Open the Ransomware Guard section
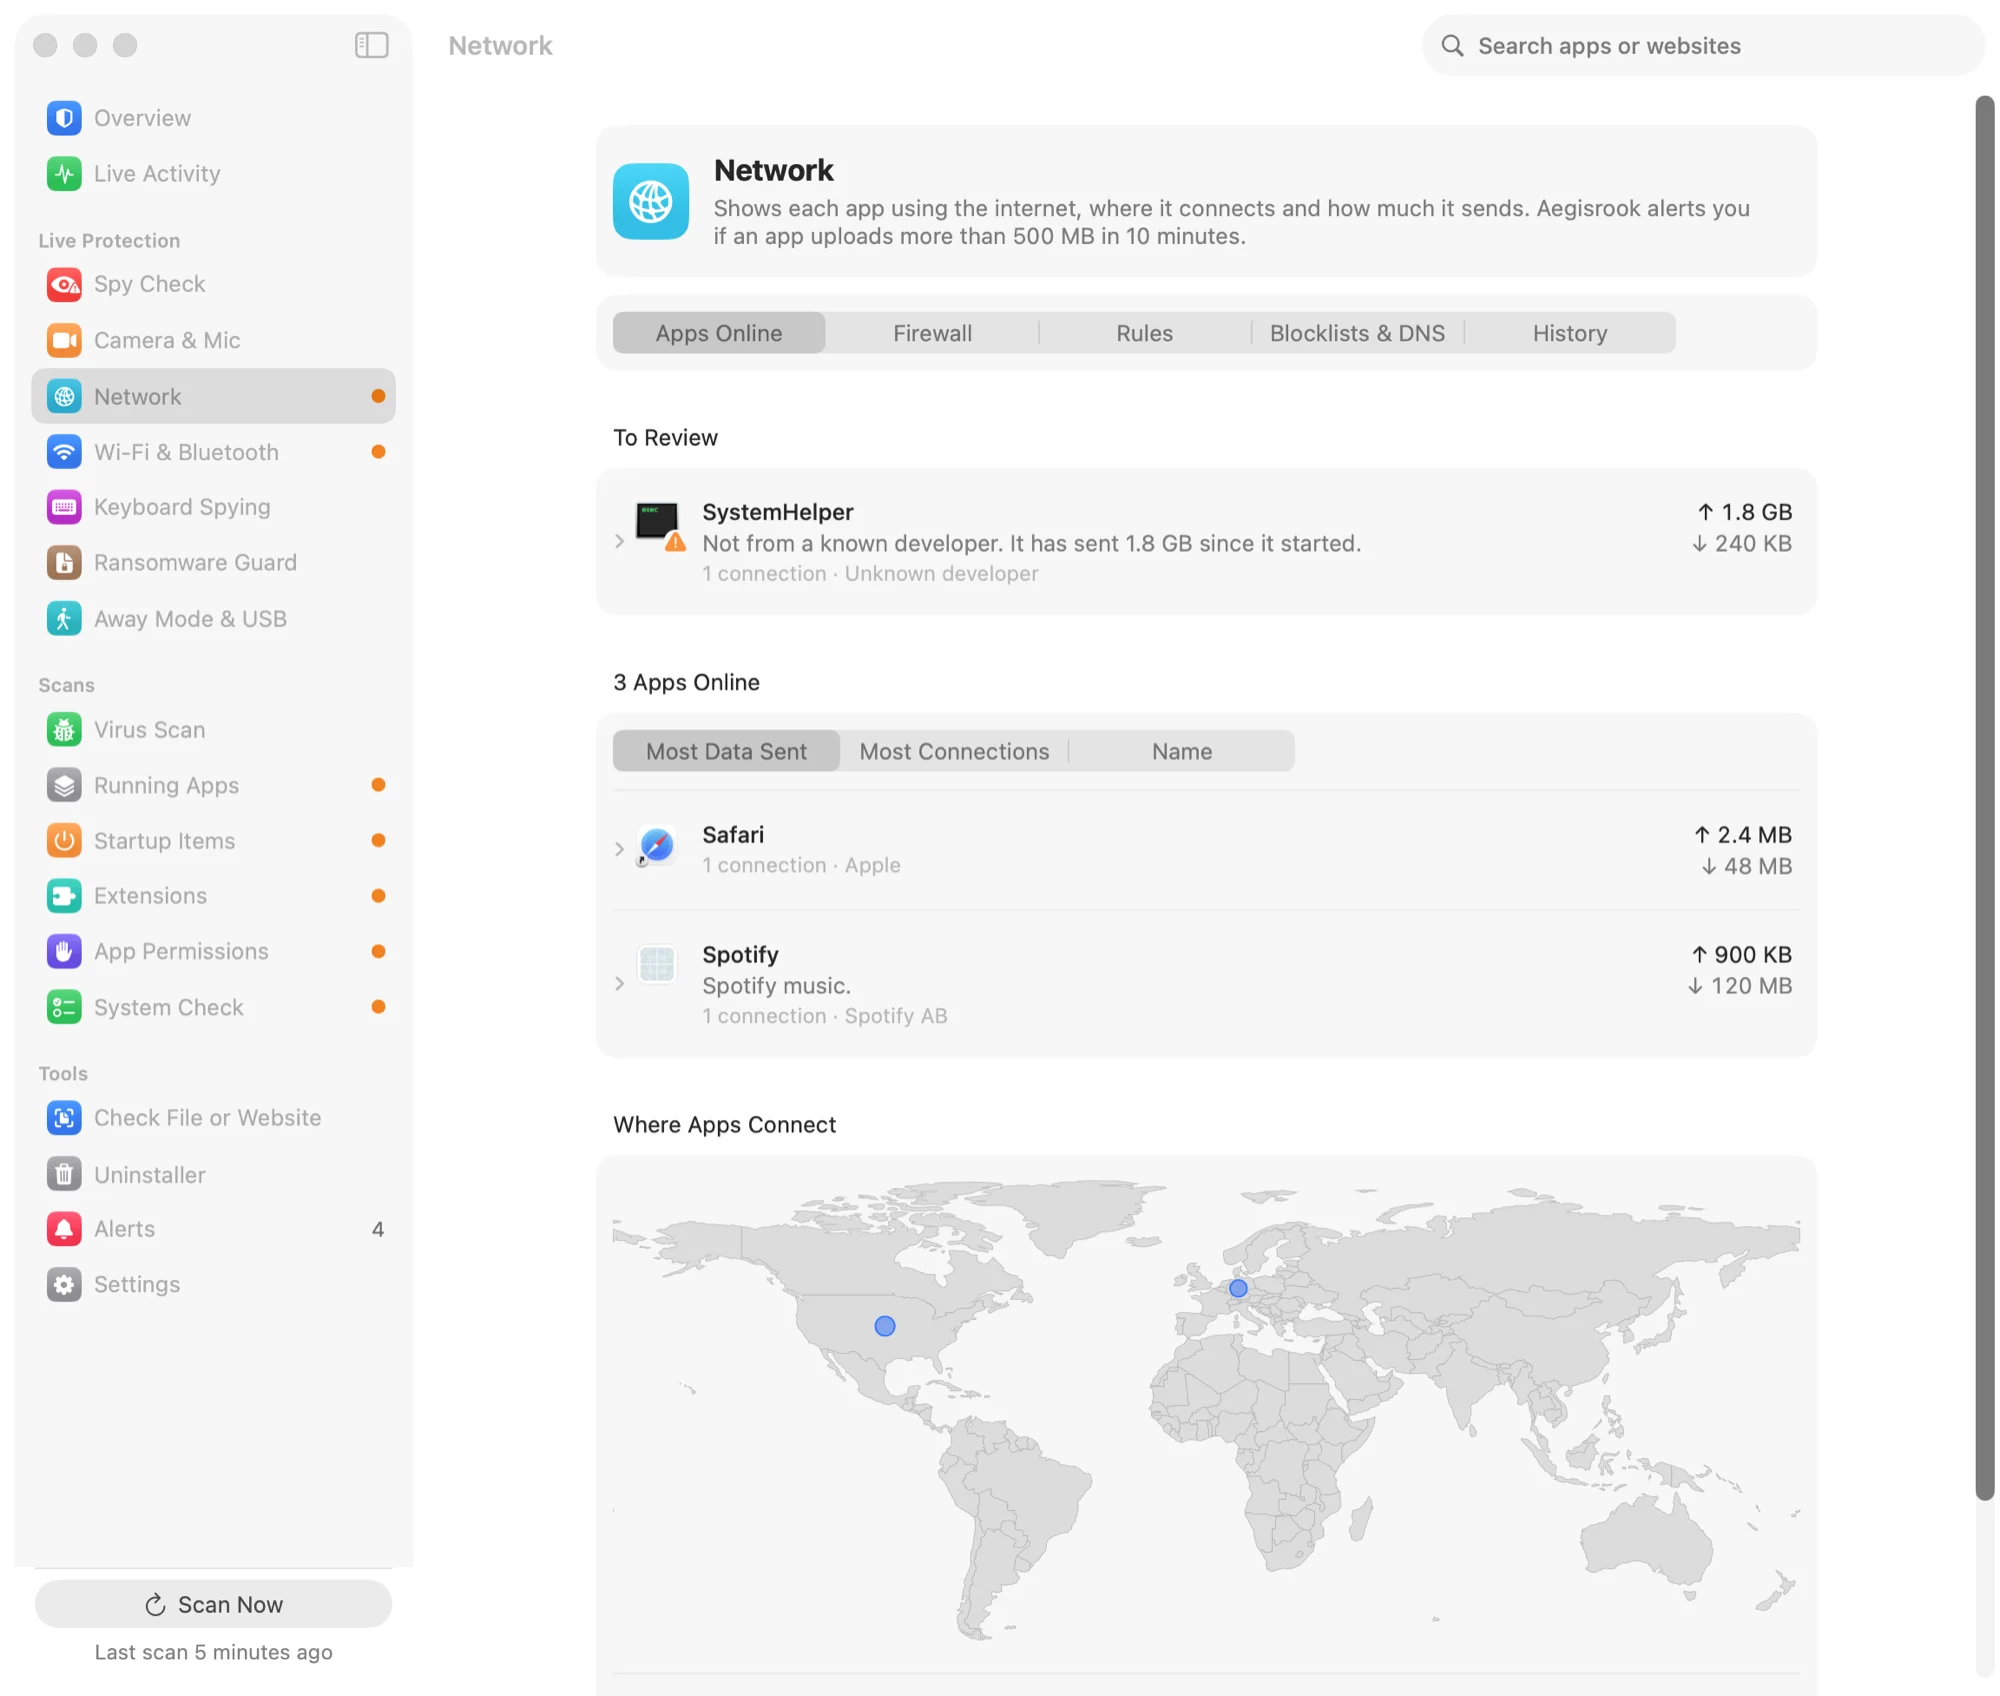Viewport: 2000px width, 1696px height. point(213,563)
